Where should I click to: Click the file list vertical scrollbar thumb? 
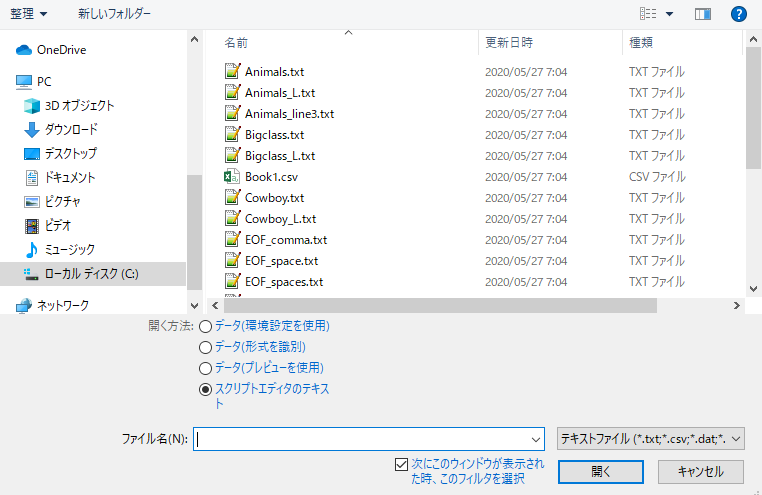(753, 108)
